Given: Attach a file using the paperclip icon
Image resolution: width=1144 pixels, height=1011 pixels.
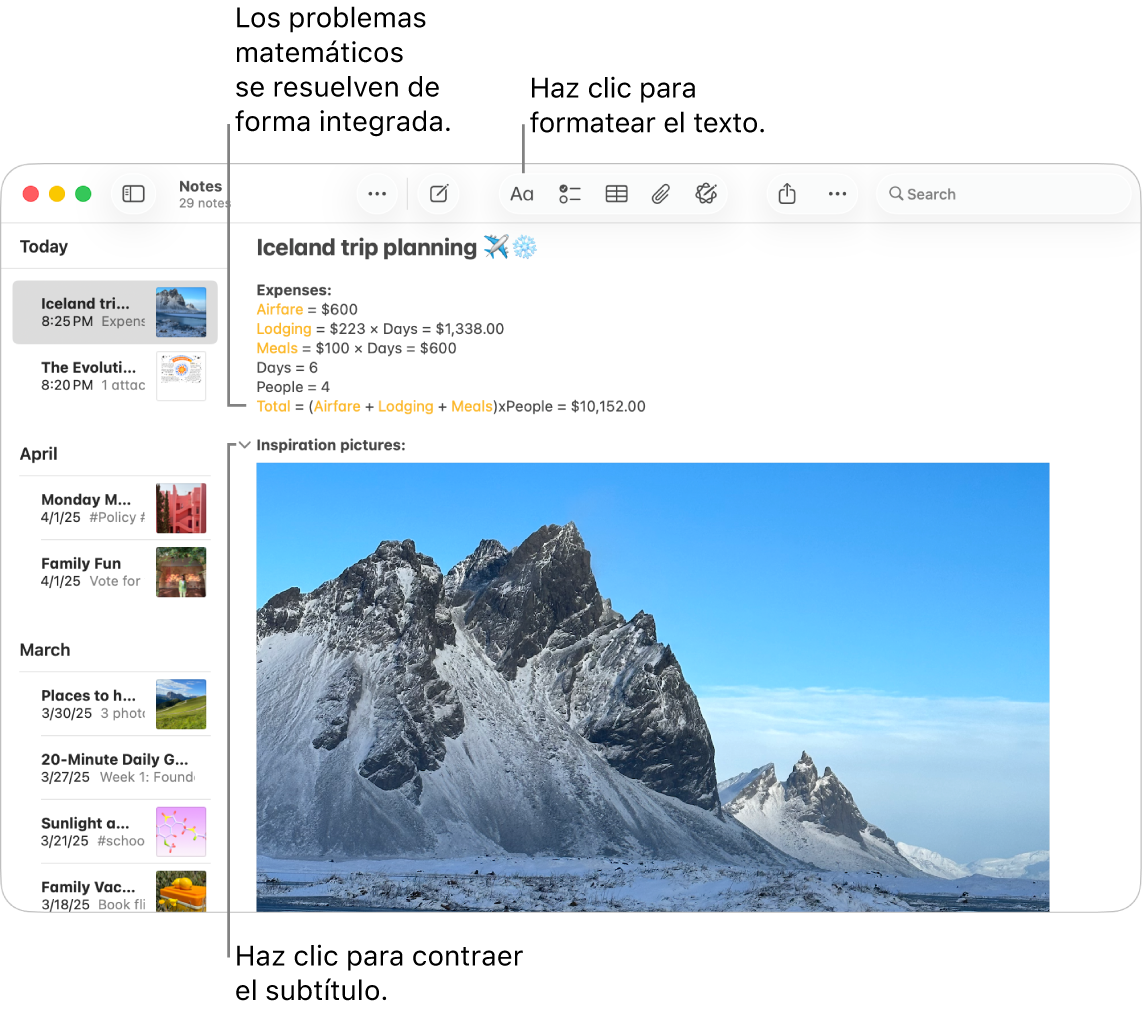Looking at the screenshot, I should click(660, 193).
